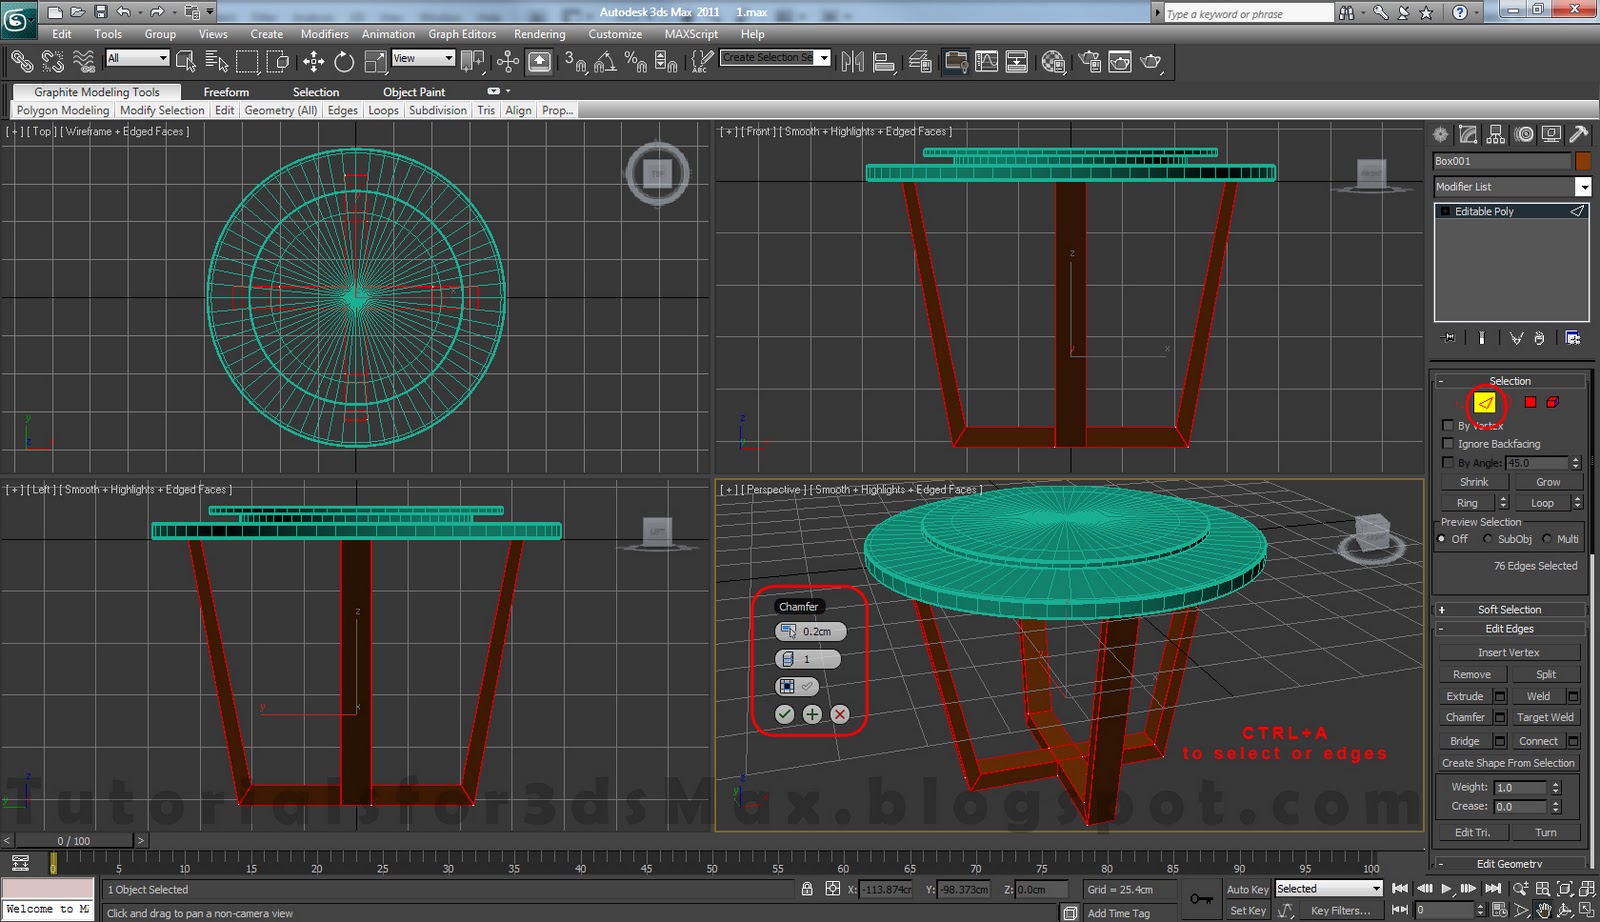1600x922 pixels.
Task: Activate the circled Edge sub-object icon
Action: coord(1484,404)
